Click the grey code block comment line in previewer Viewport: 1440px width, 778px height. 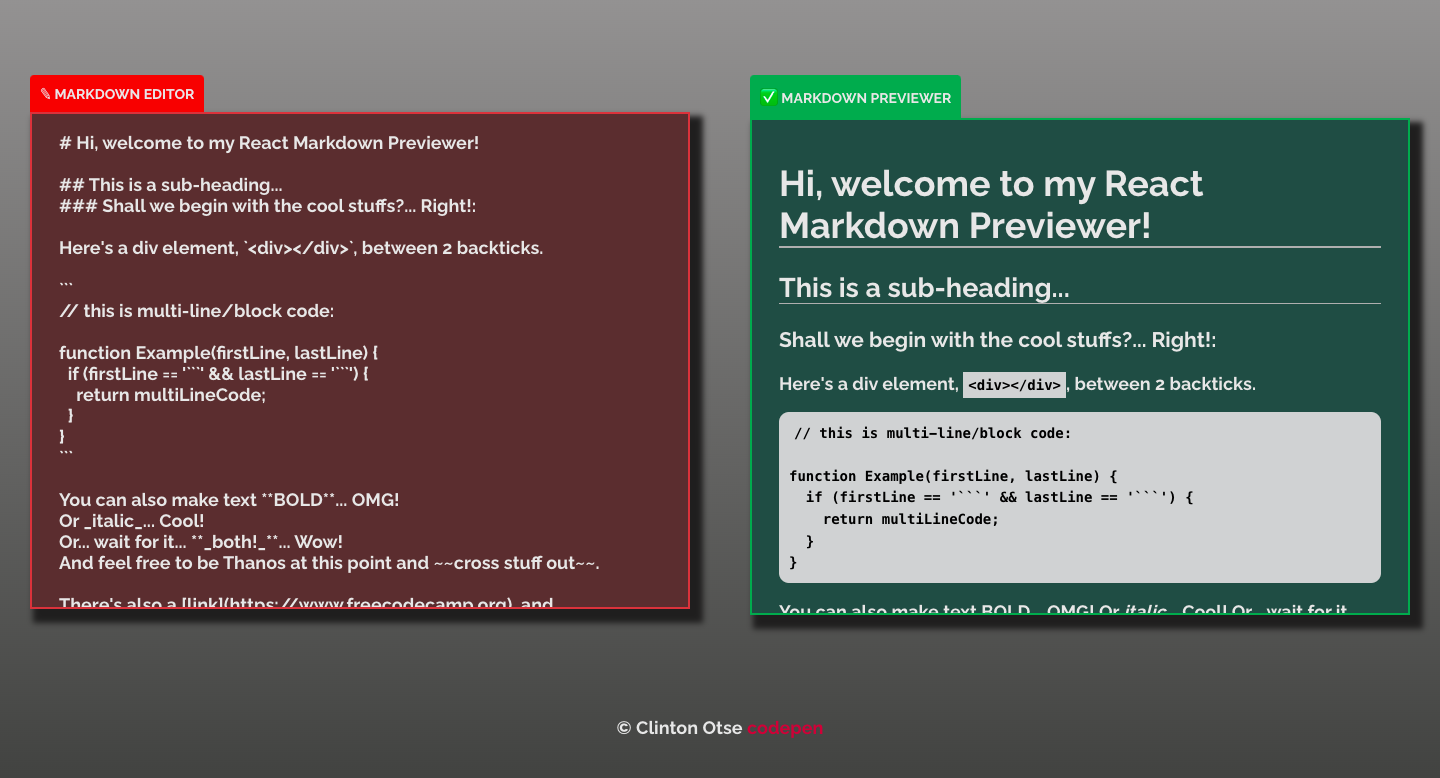(x=933, y=433)
